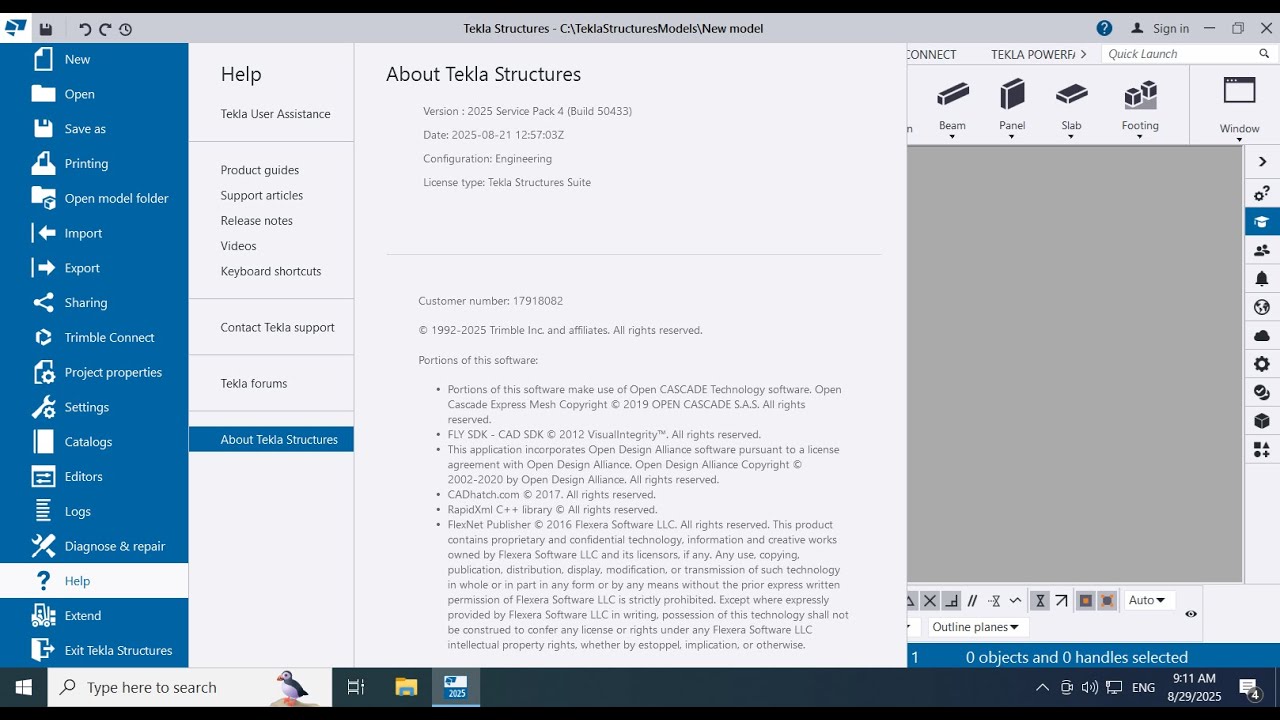Click Sign in button

tap(1160, 29)
